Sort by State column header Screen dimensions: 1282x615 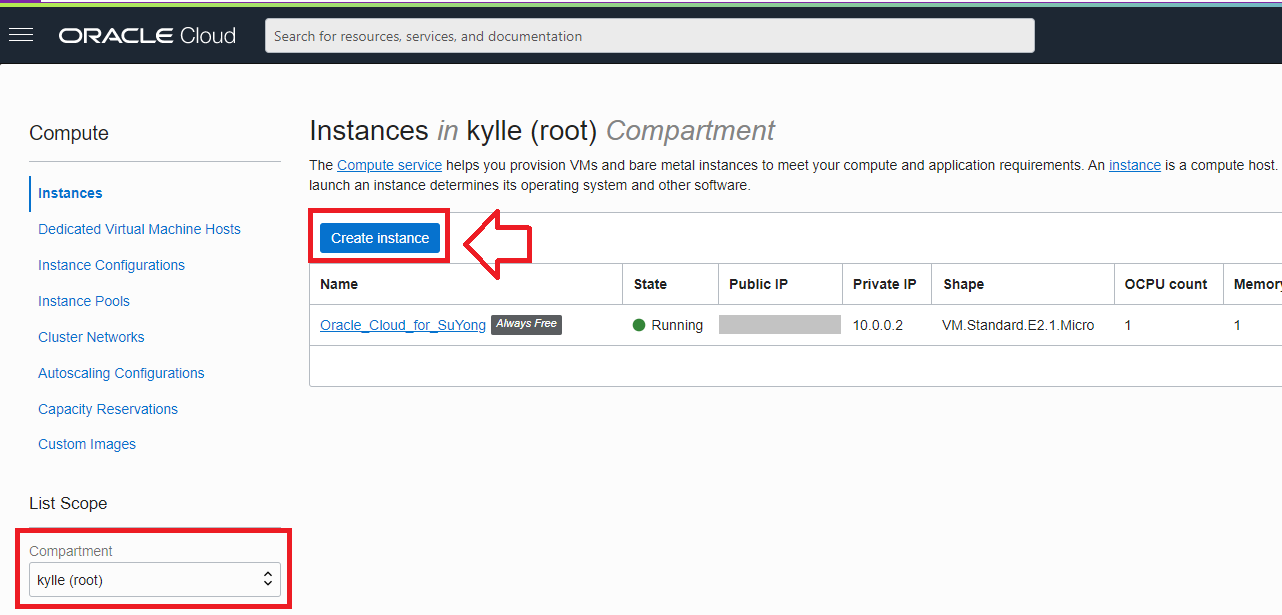[x=650, y=284]
